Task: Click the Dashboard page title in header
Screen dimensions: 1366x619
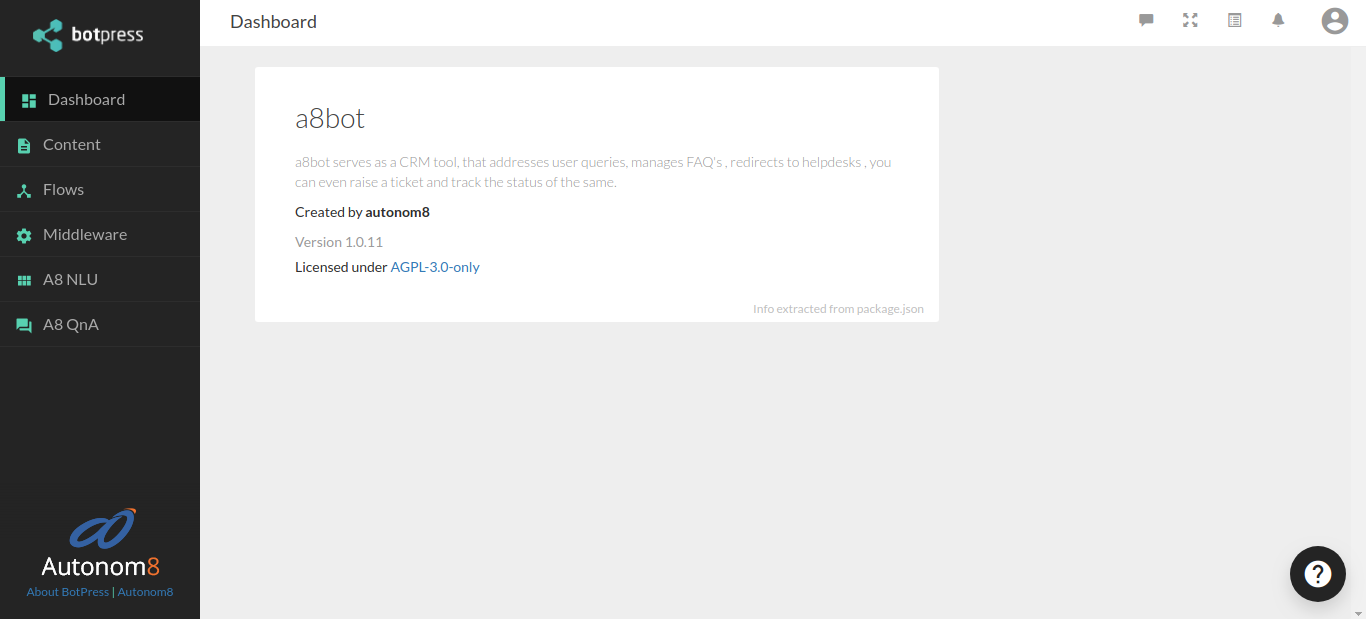Action: click(x=273, y=22)
